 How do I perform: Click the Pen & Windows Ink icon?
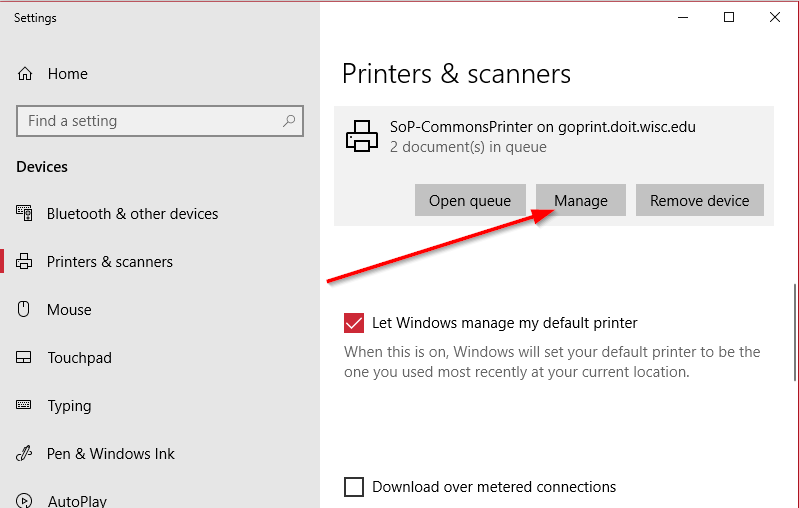tap(24, 453)
